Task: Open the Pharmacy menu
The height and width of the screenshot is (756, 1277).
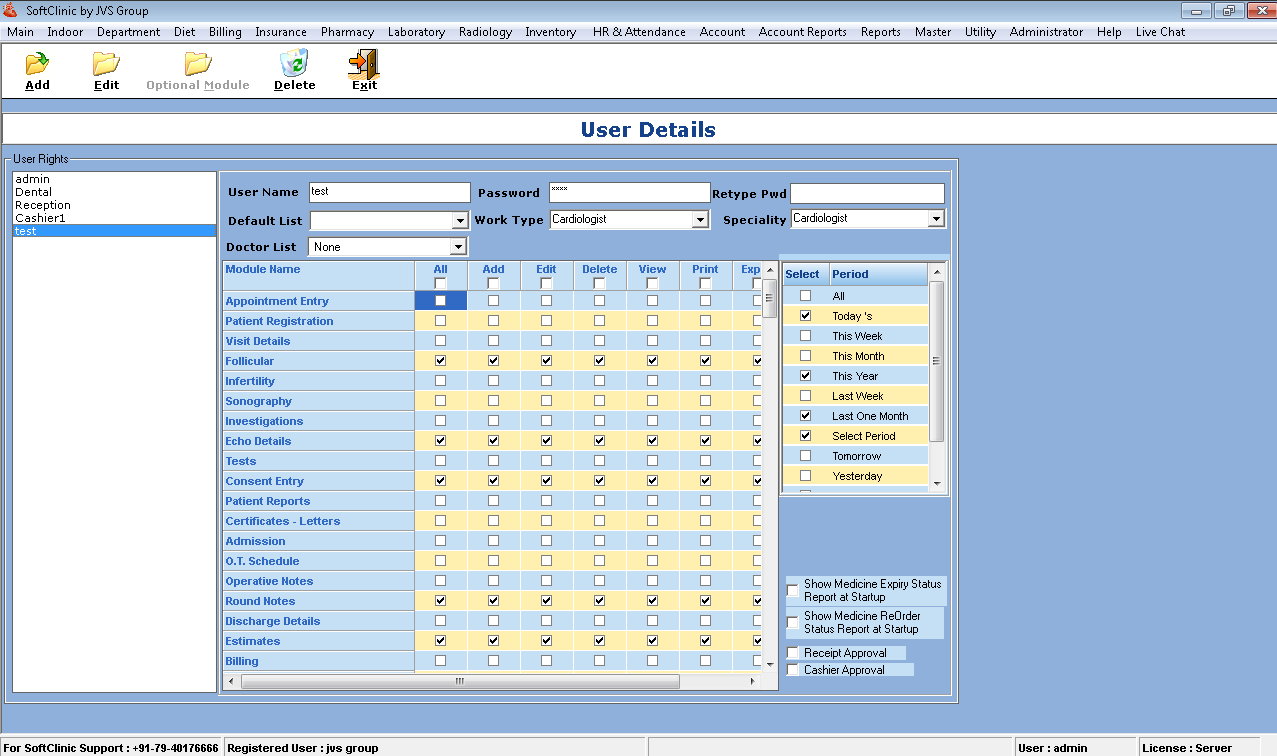Action: click(x=347, y=32)
